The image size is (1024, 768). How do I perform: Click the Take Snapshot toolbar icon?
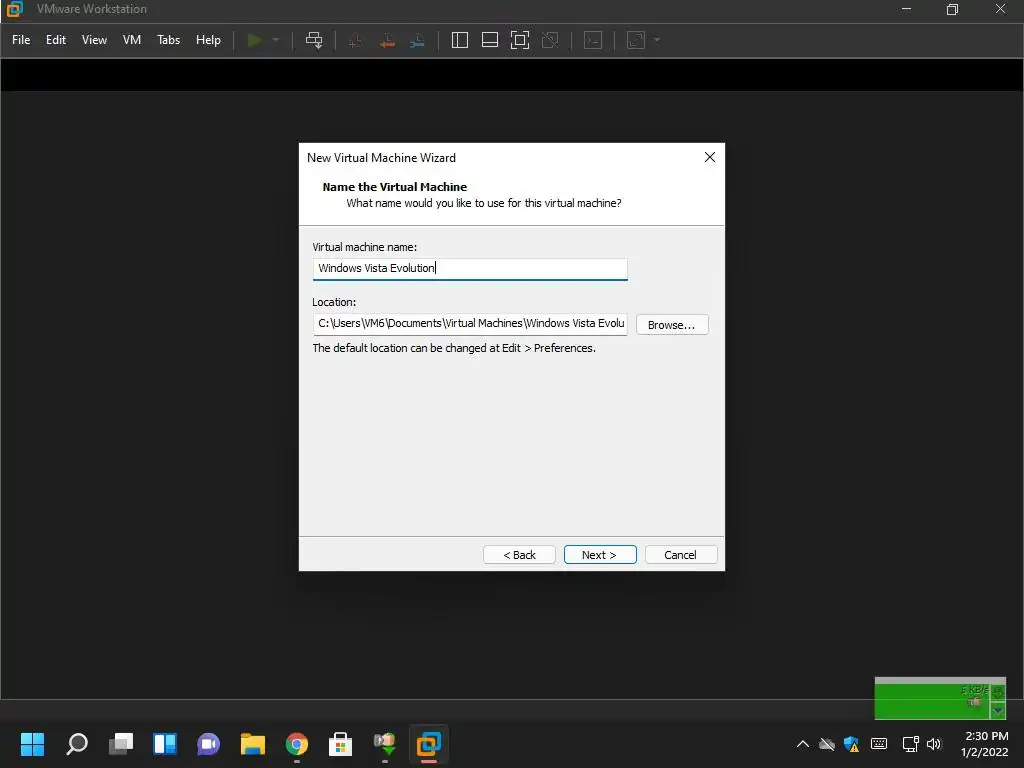pyautogui.click(x=355, y=40)
